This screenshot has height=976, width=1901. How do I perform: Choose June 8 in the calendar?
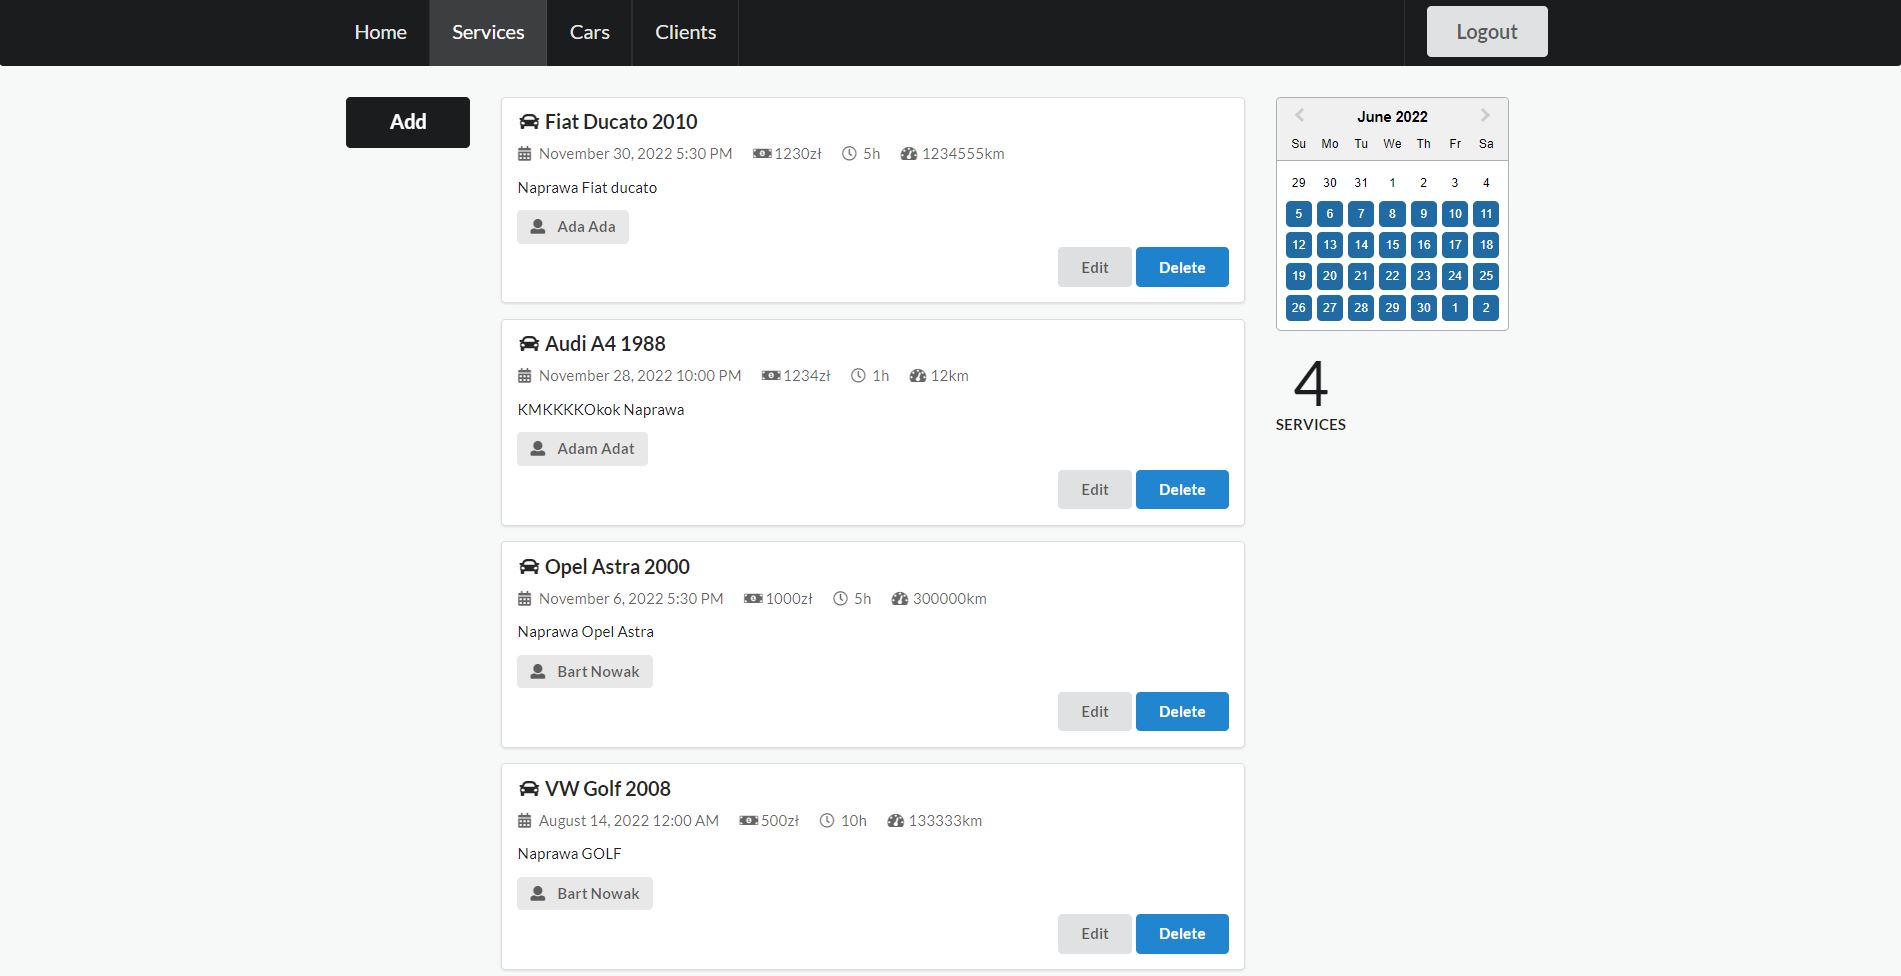pos(1392,214)
